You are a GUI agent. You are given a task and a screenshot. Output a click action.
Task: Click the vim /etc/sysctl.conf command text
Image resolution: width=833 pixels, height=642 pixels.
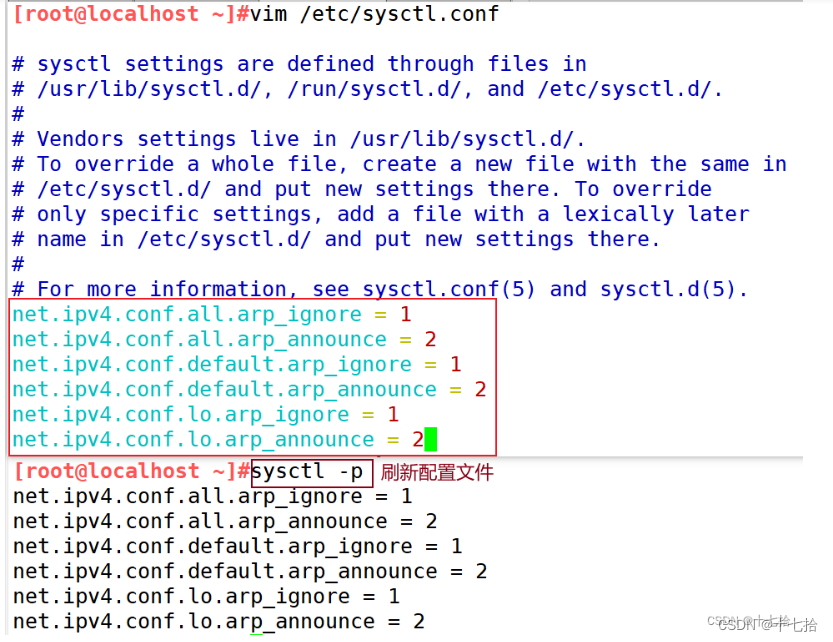(375, 14)
